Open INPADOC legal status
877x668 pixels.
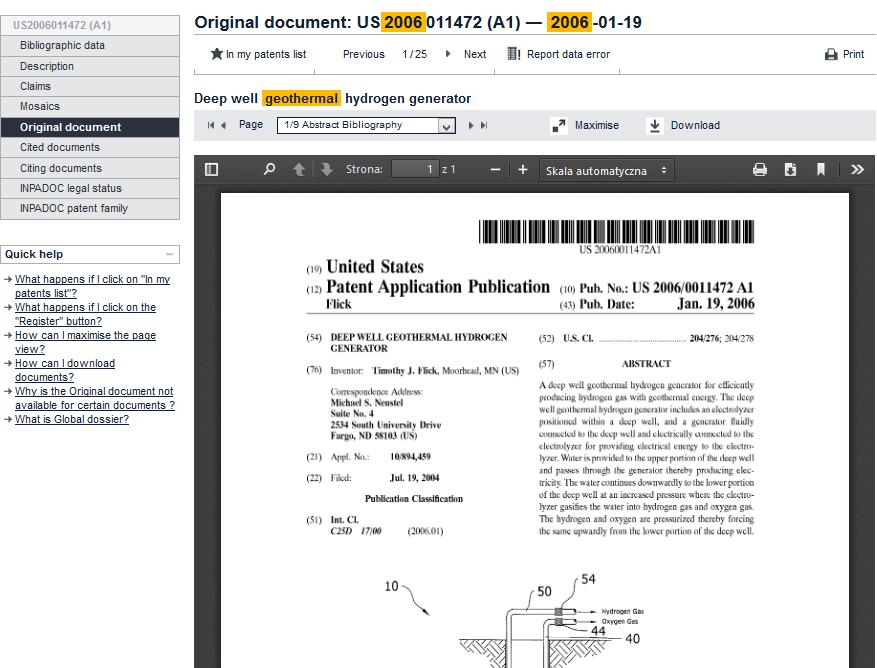click(90, 188)
